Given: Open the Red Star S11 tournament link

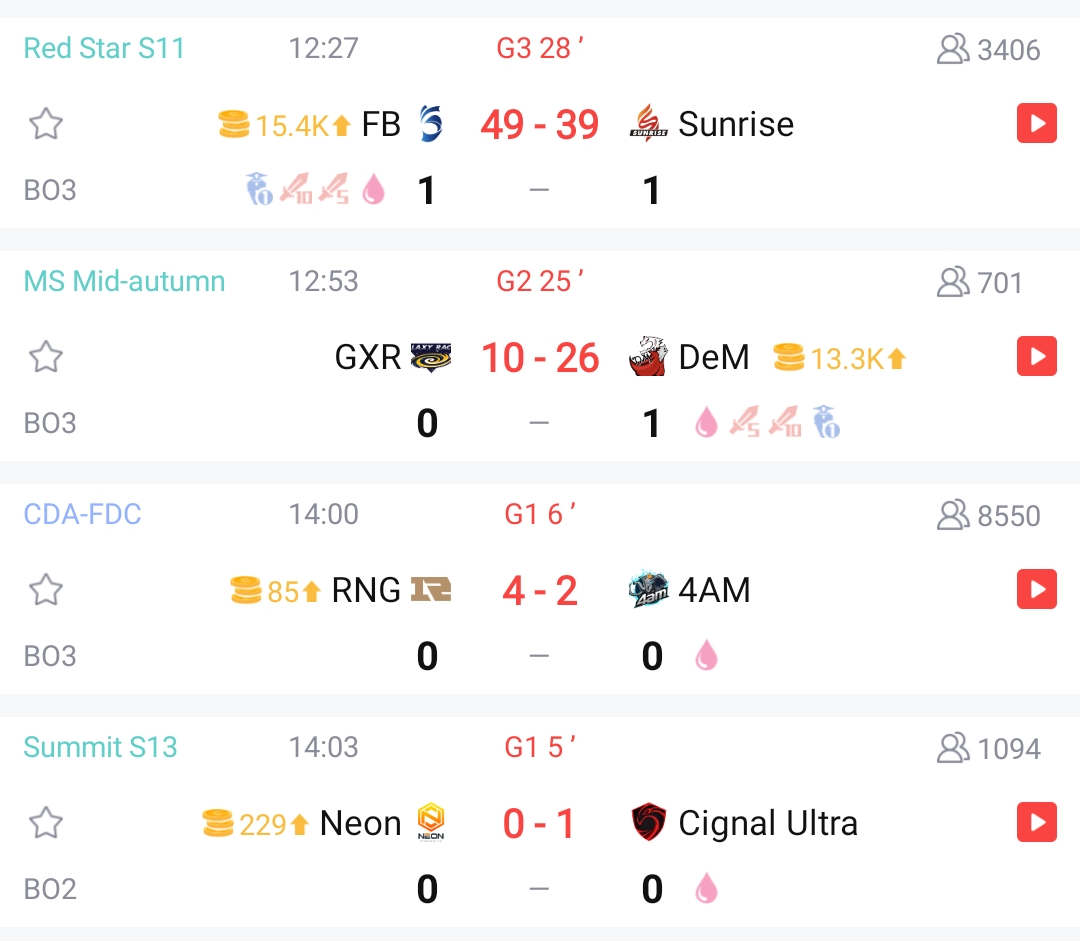Looking at the screenshot, I should tap(104, 48).
